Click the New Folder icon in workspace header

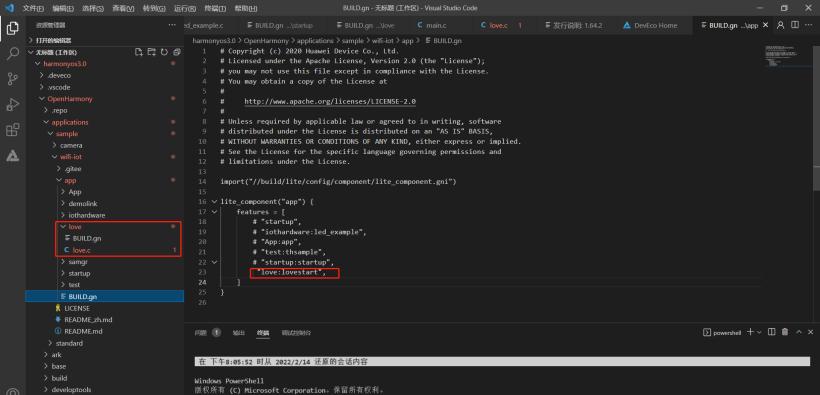151,52
